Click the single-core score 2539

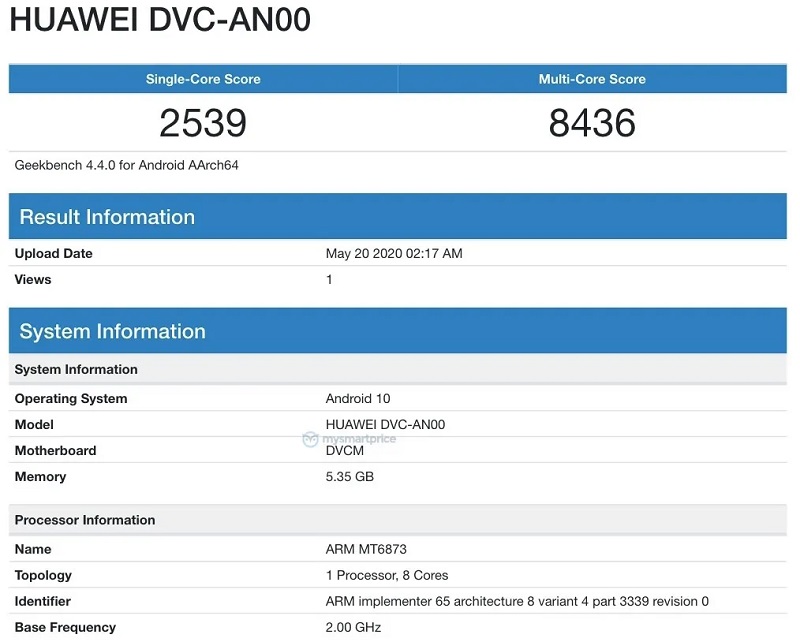tap(203, 123)
